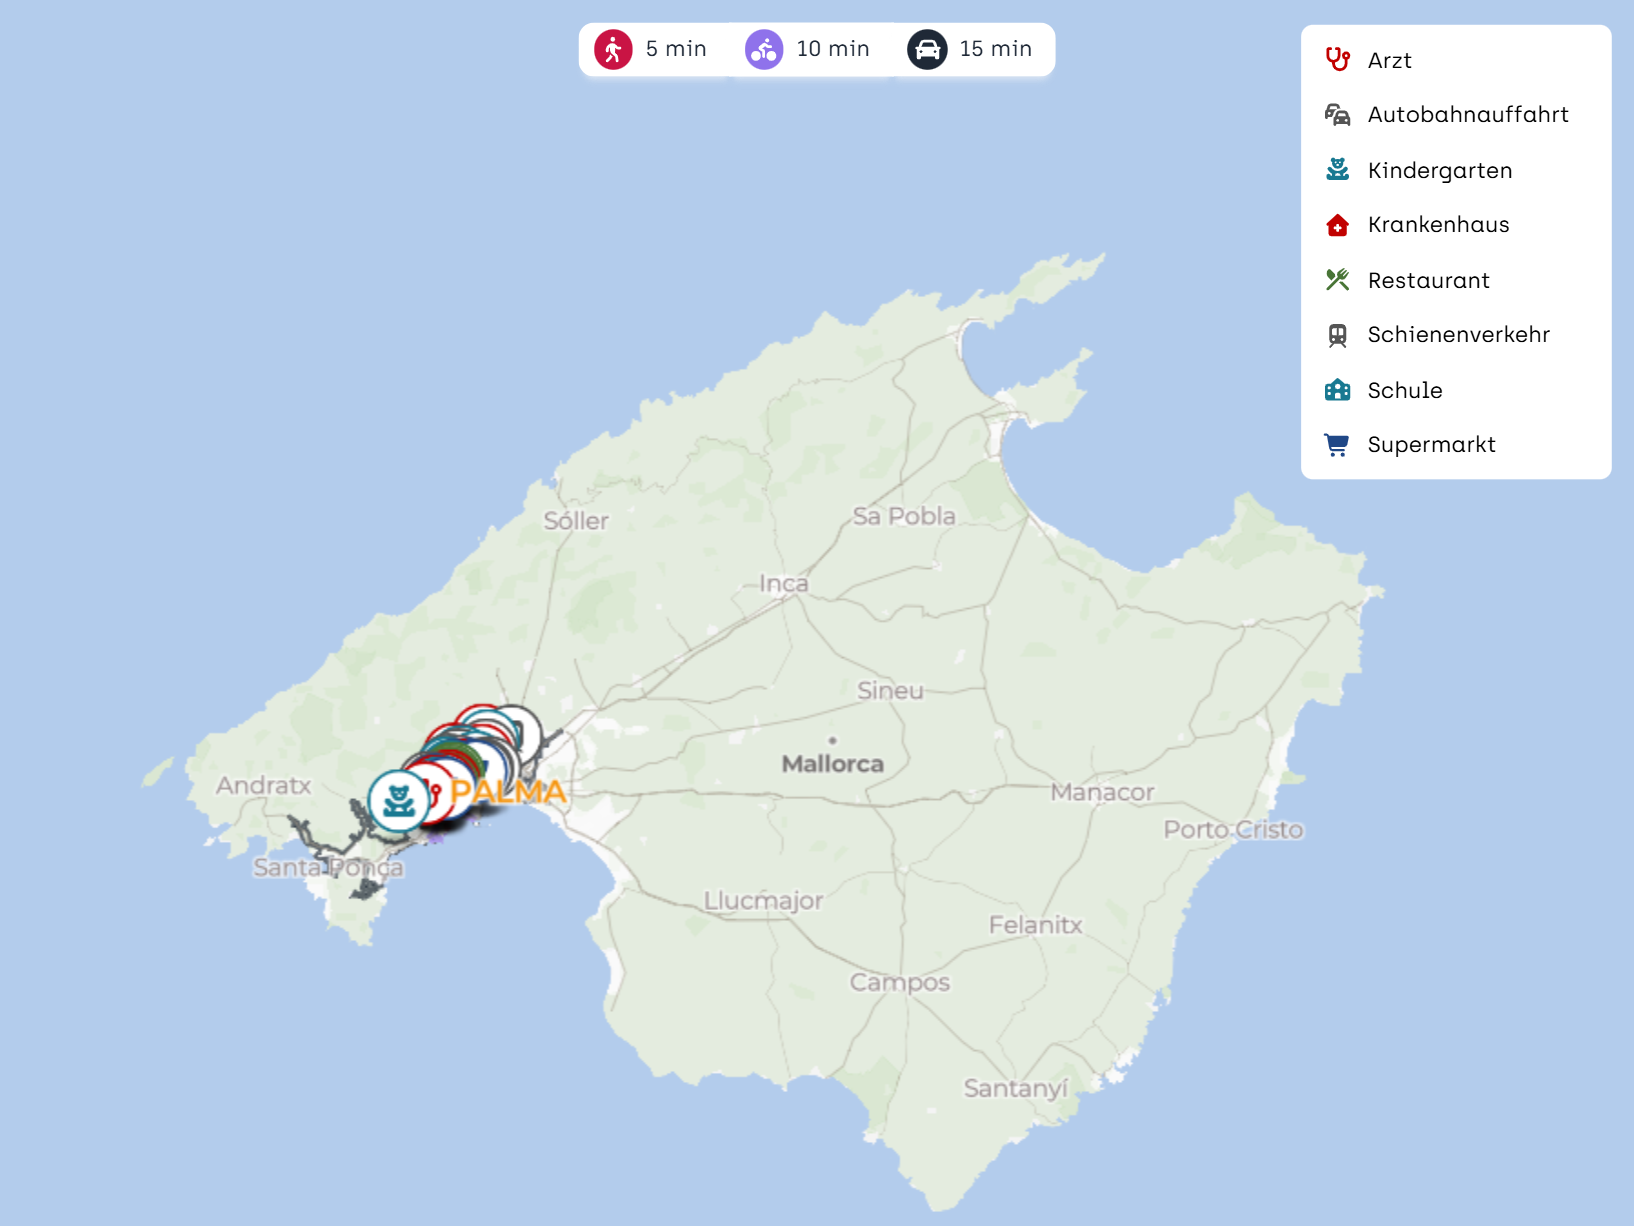
Task: Click the Supermarkt shopping cart icon
Action: [1337, 445]
